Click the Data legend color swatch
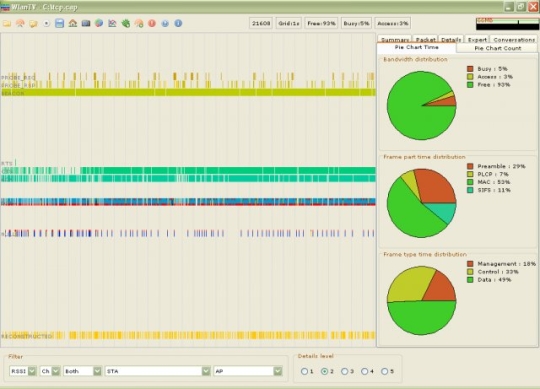Screen dimensions: 540x389 click(470, 280)
